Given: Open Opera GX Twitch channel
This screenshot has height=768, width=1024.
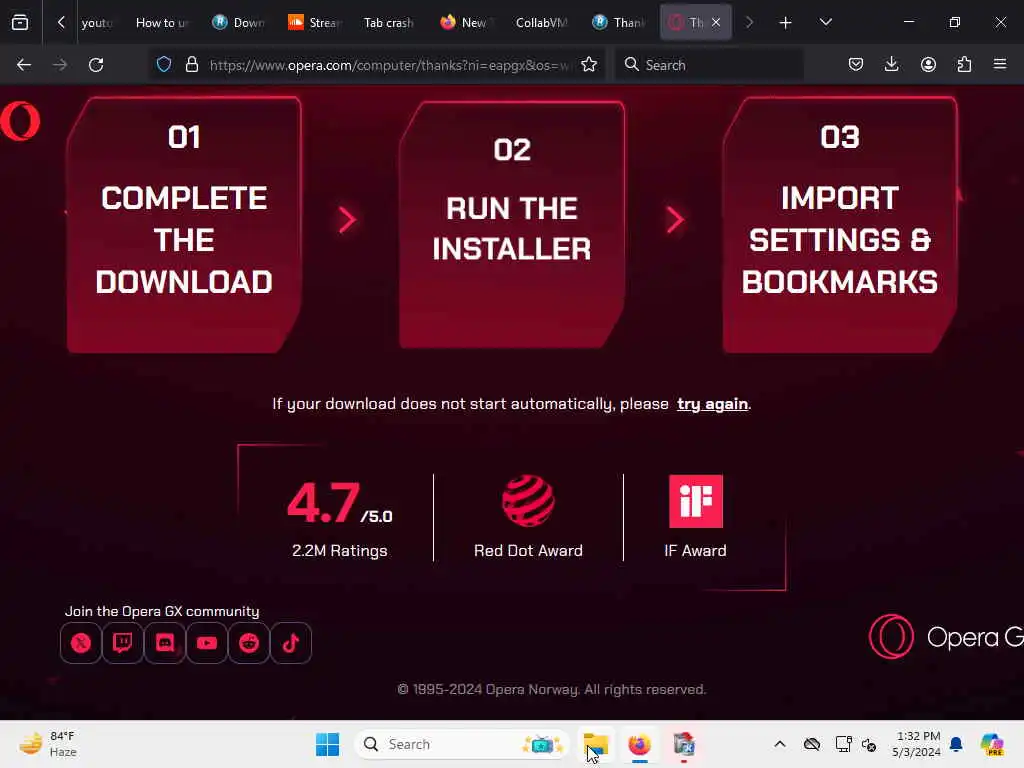Looking at the screenshot, I should tap(123, 643).
